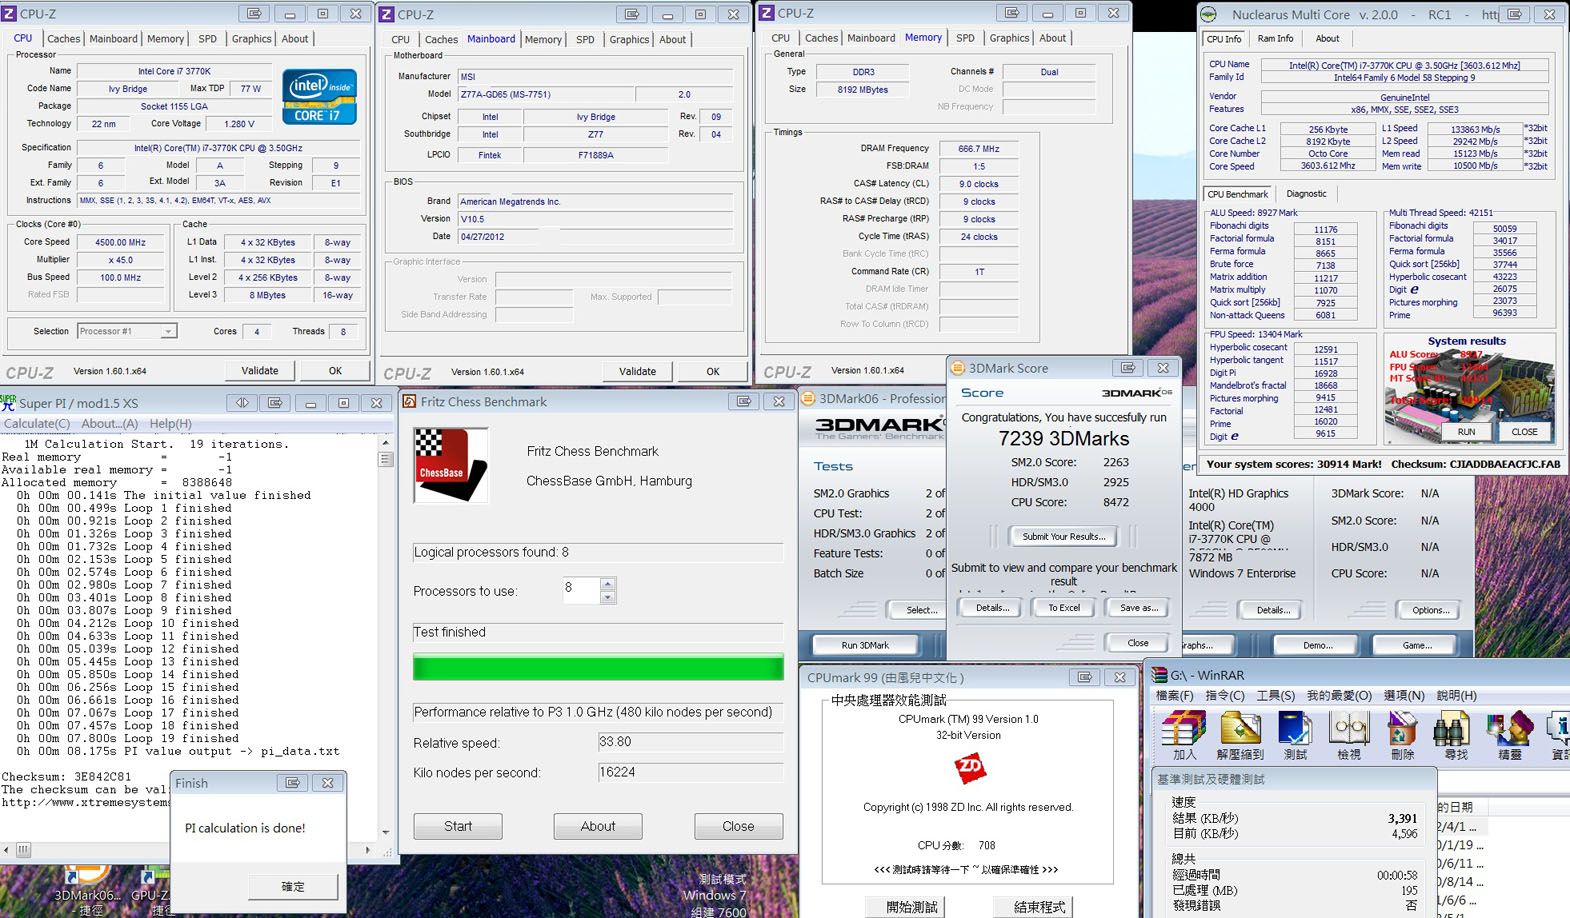Click RUN button in Nuclearus
Image resolution: width=1570 pixels, height=918 pixels.
point(1466,431)
